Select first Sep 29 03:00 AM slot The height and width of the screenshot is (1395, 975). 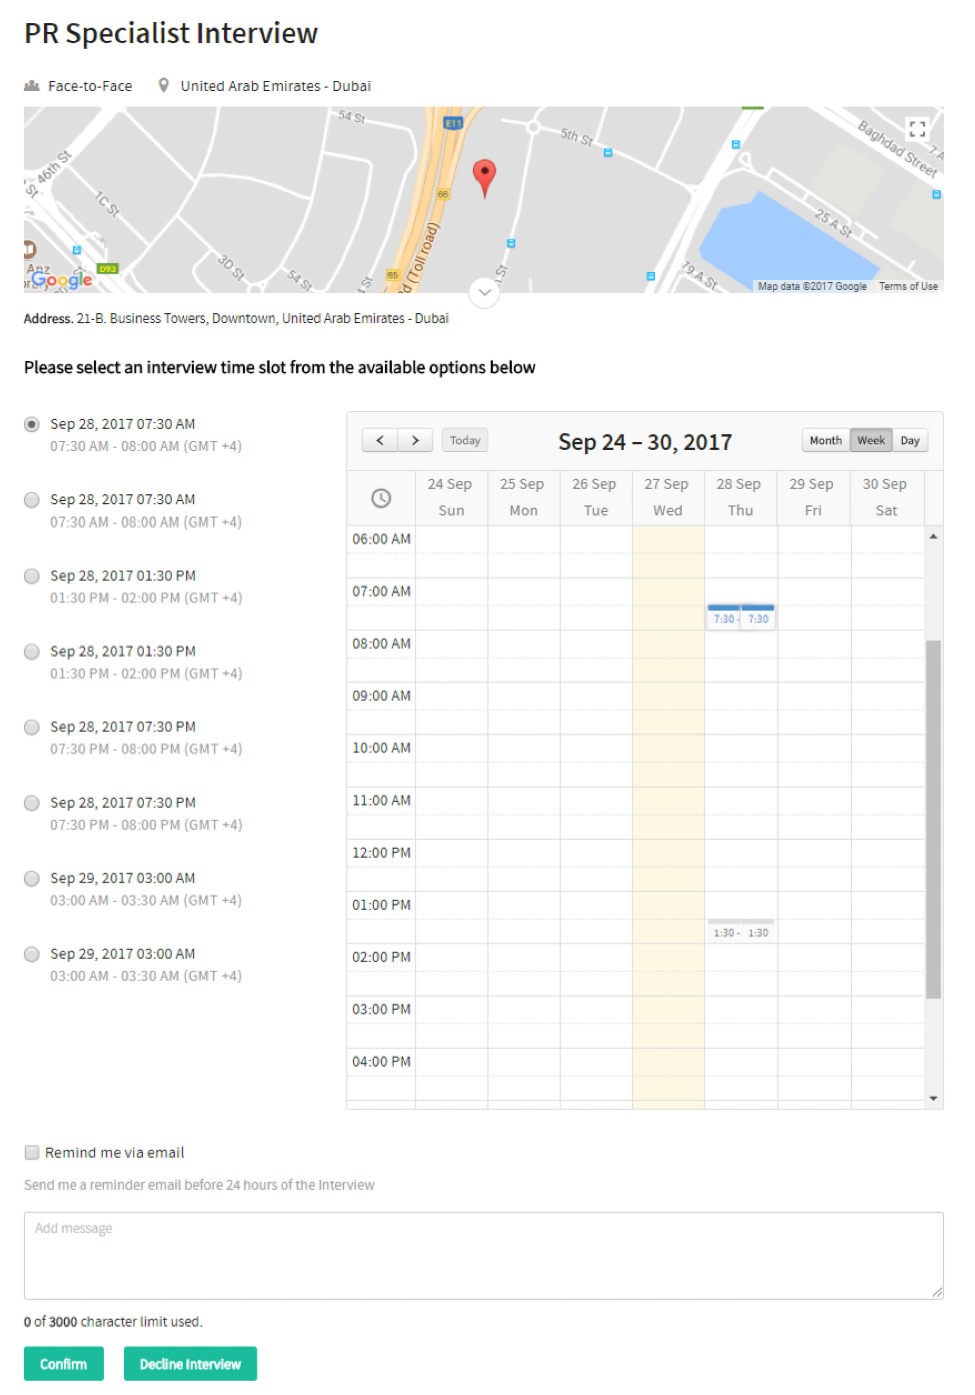coord(32,879)
